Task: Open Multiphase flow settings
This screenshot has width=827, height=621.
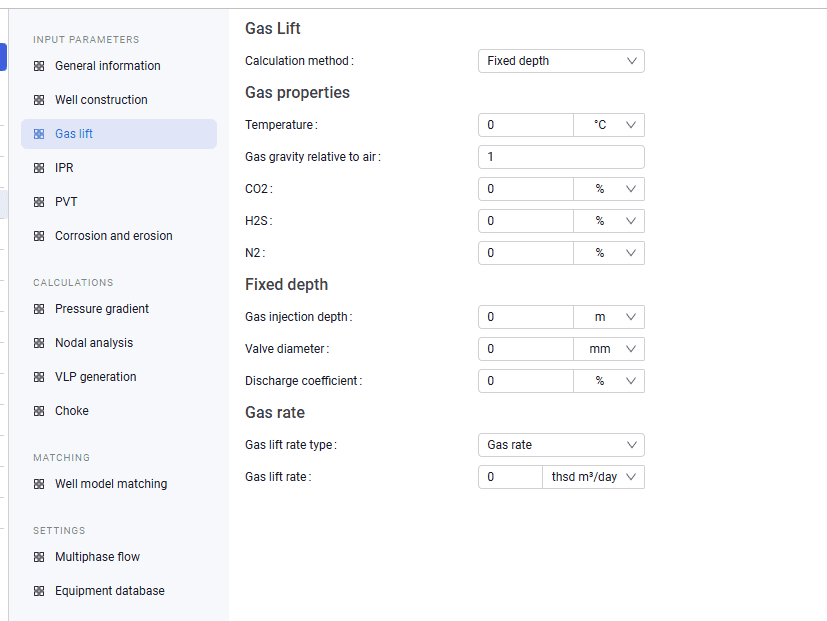Action: [x=119, y=557]
